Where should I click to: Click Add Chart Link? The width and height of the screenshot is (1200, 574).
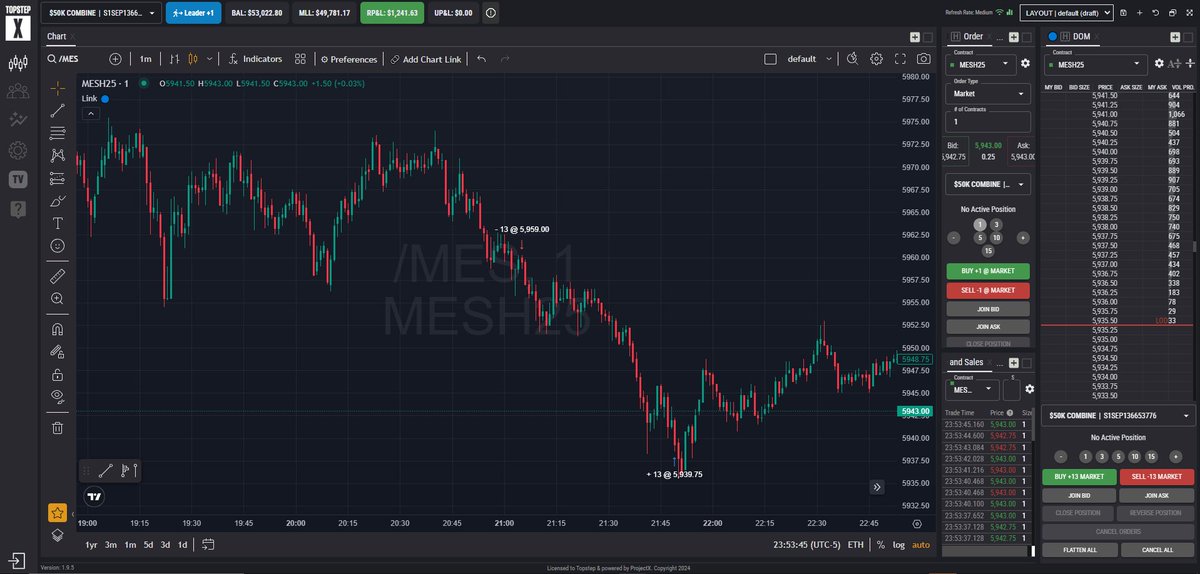point(426,59)
